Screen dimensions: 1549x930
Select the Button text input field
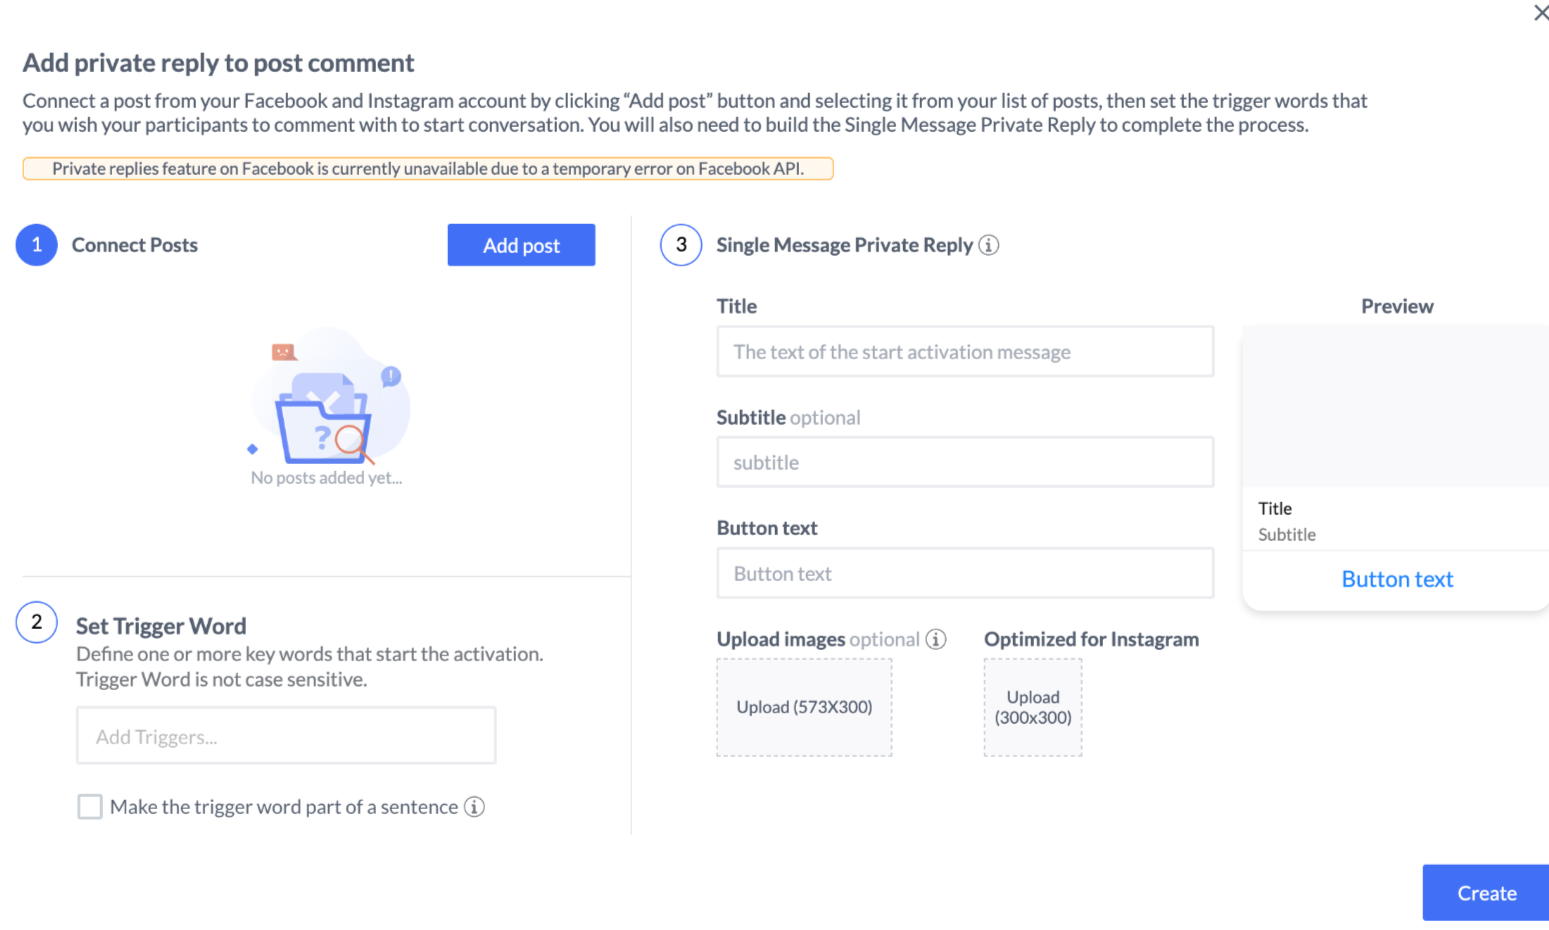click(x=965, y=574)
